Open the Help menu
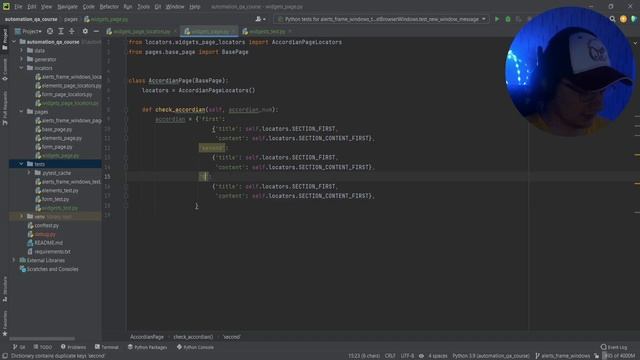 point(195,7)
